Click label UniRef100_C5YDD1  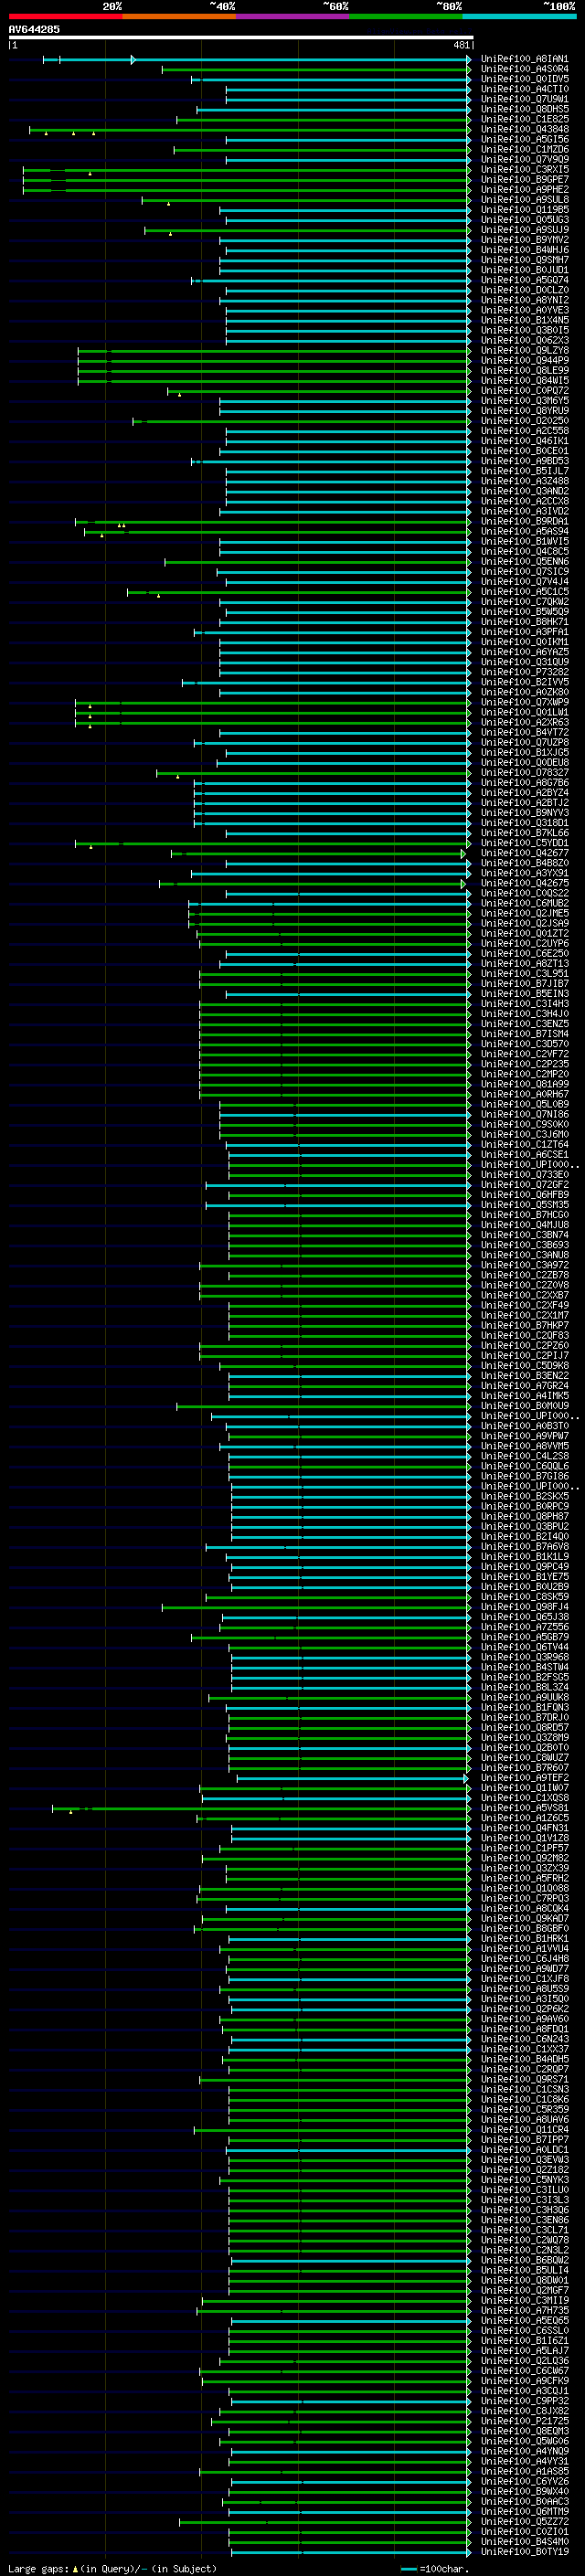(x=525, y=844)
